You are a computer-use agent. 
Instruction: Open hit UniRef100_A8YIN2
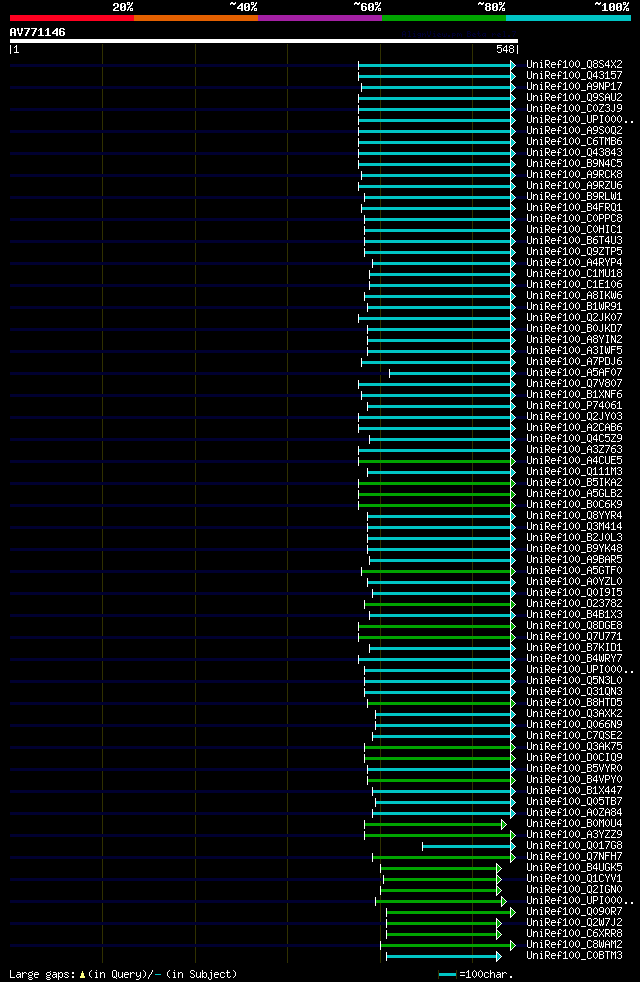point(574,339)
